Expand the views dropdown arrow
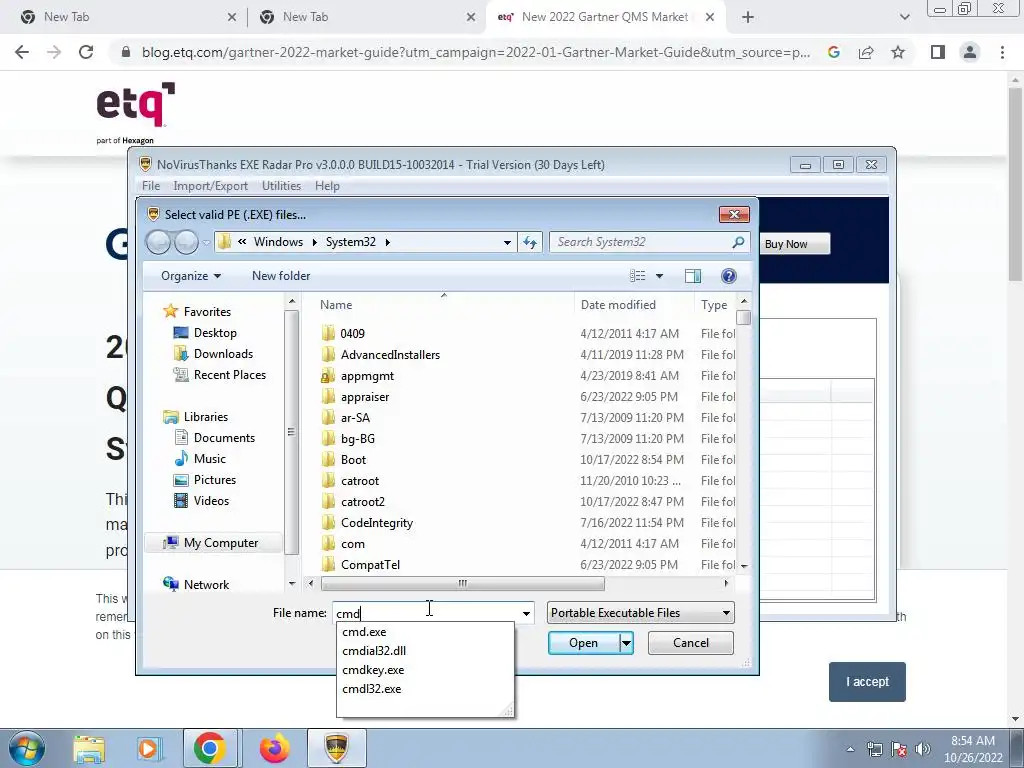 [659, 276]
